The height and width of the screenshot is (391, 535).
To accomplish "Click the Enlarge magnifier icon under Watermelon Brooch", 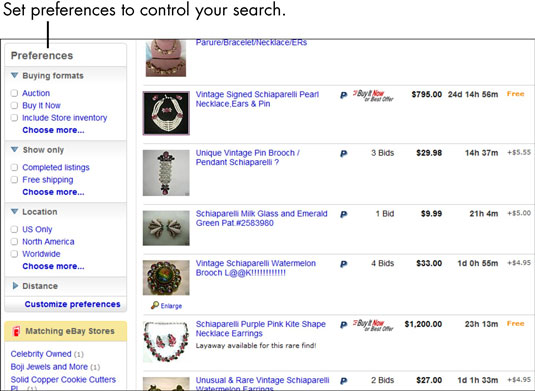I will tap(155, 305).
